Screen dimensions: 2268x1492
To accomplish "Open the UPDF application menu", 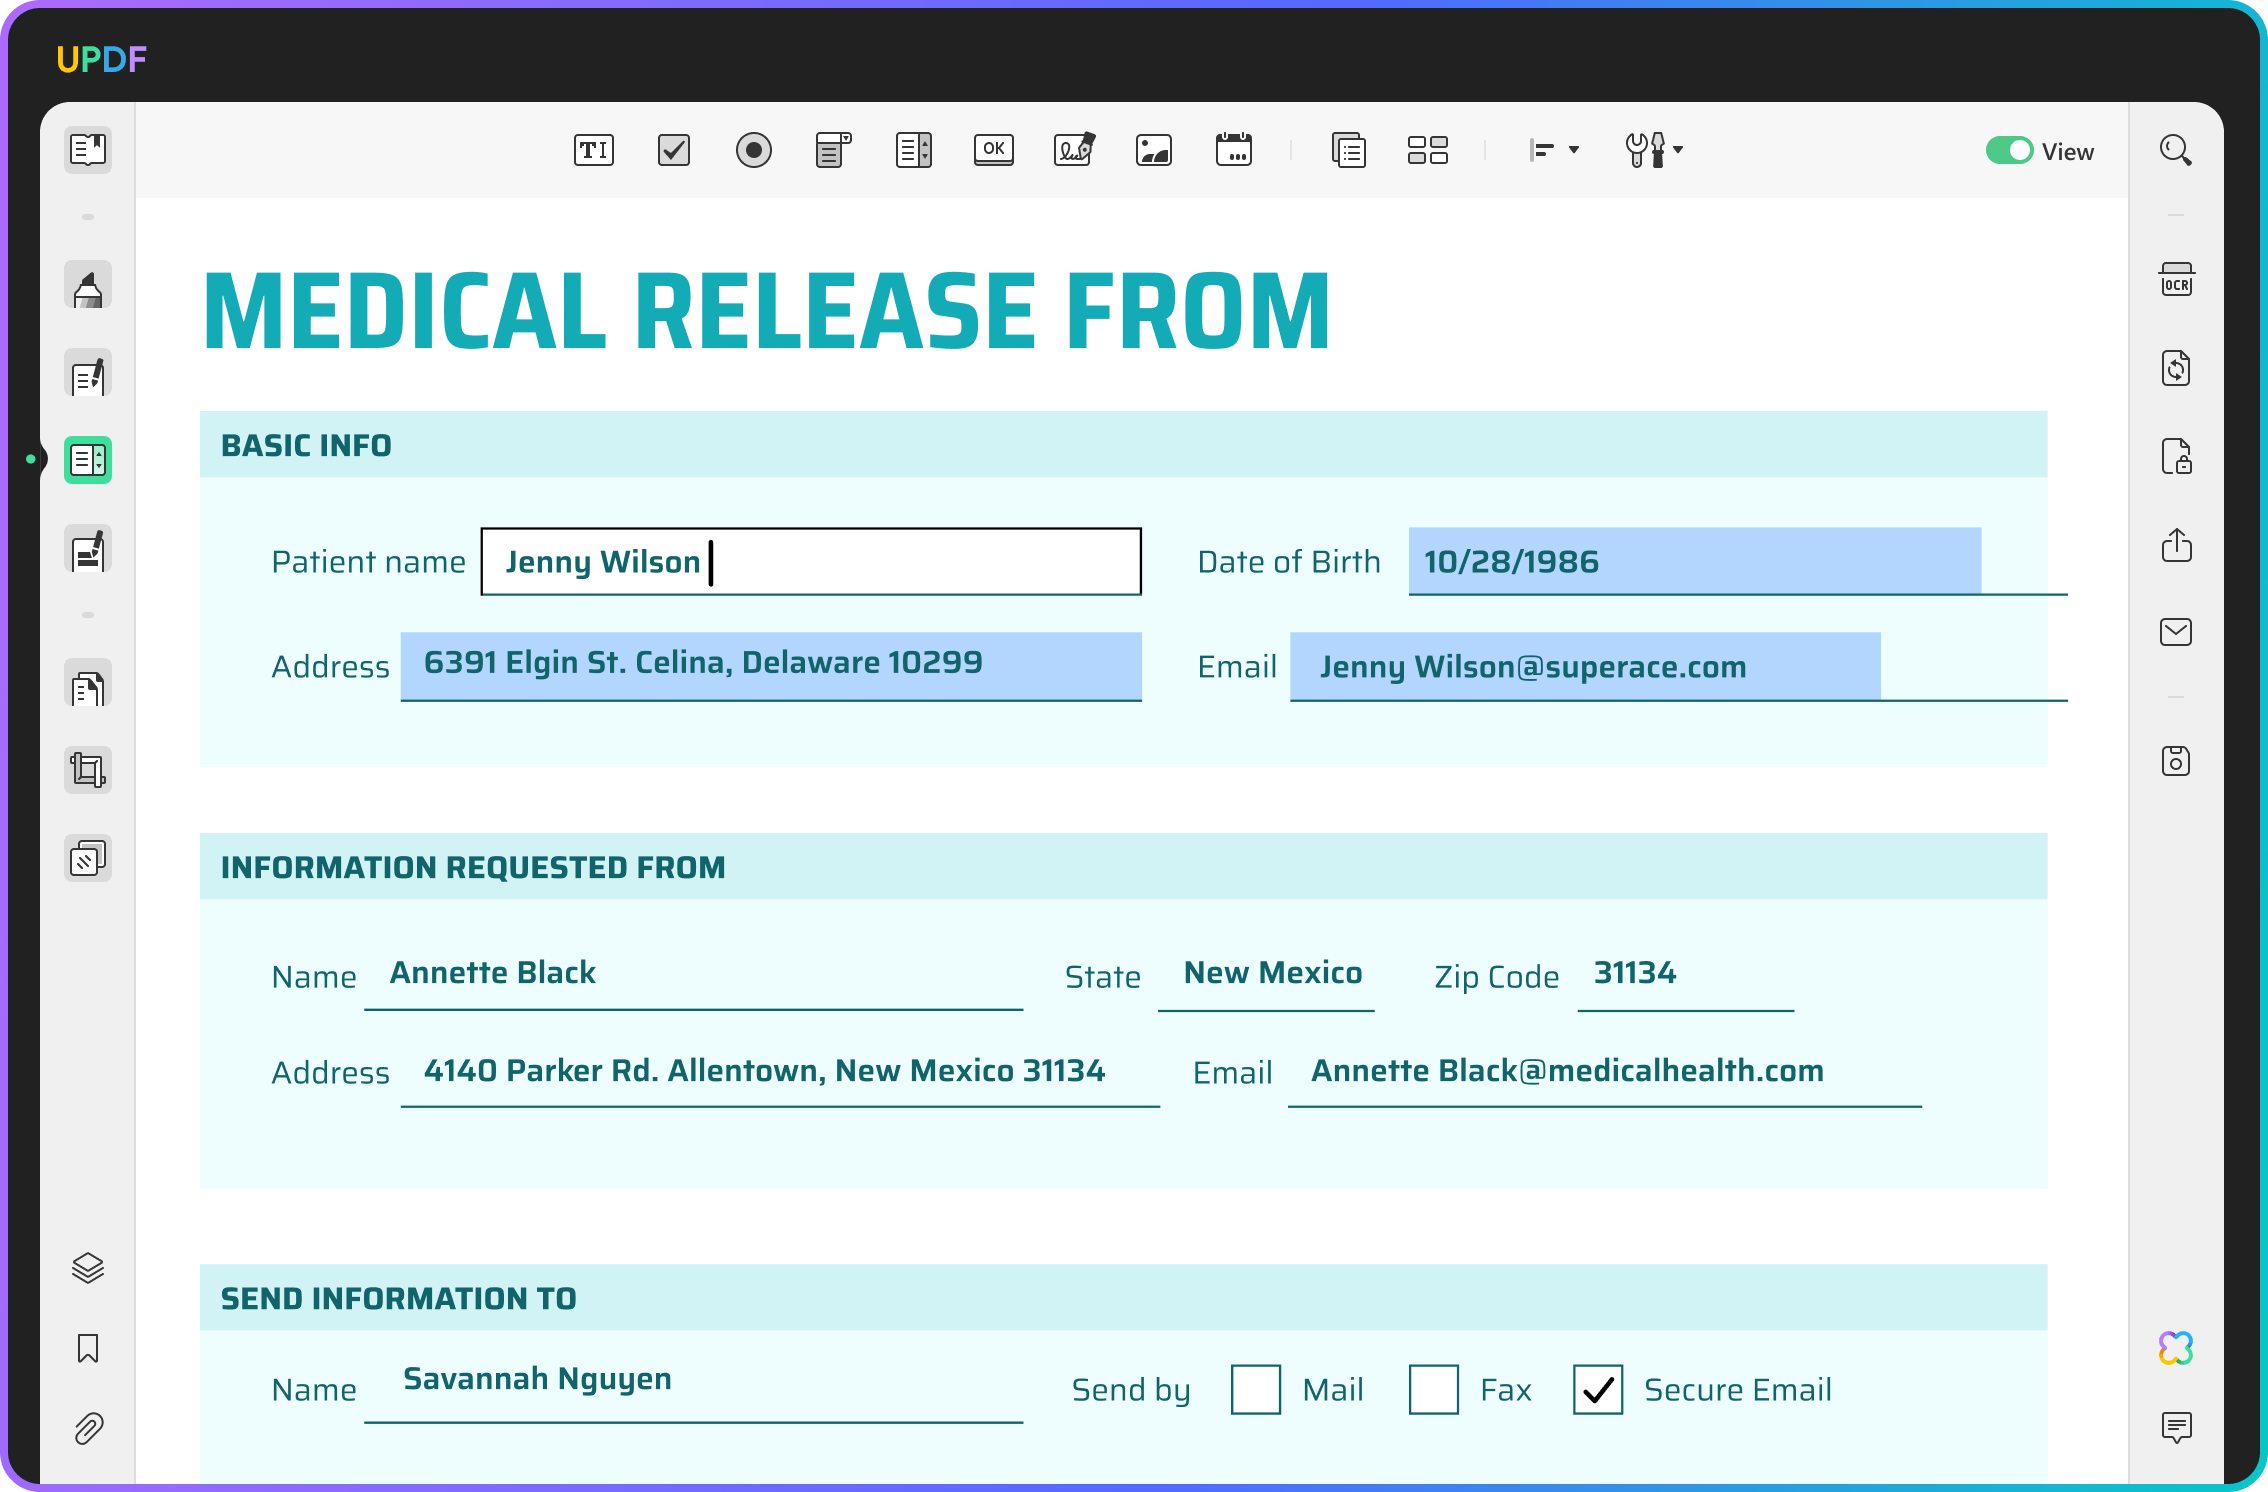I will (x=103, y=60).
